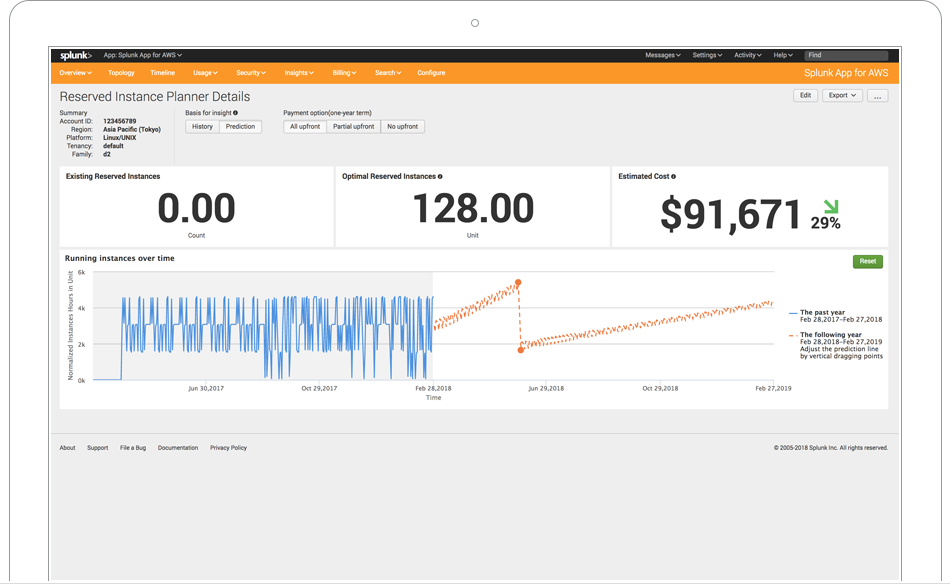Open the Privacy Policy footer link
The image size is (950, 584).
coord(228,448)
